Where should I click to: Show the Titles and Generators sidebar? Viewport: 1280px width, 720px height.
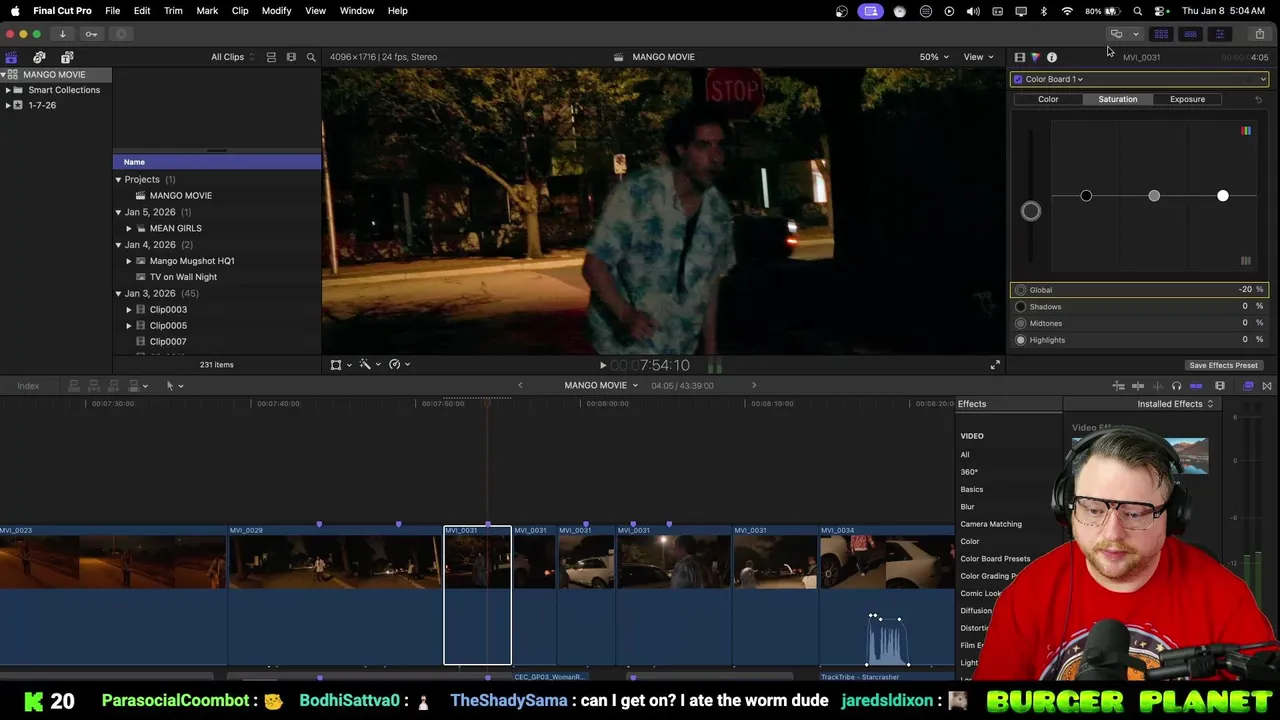tap(67, 57)
